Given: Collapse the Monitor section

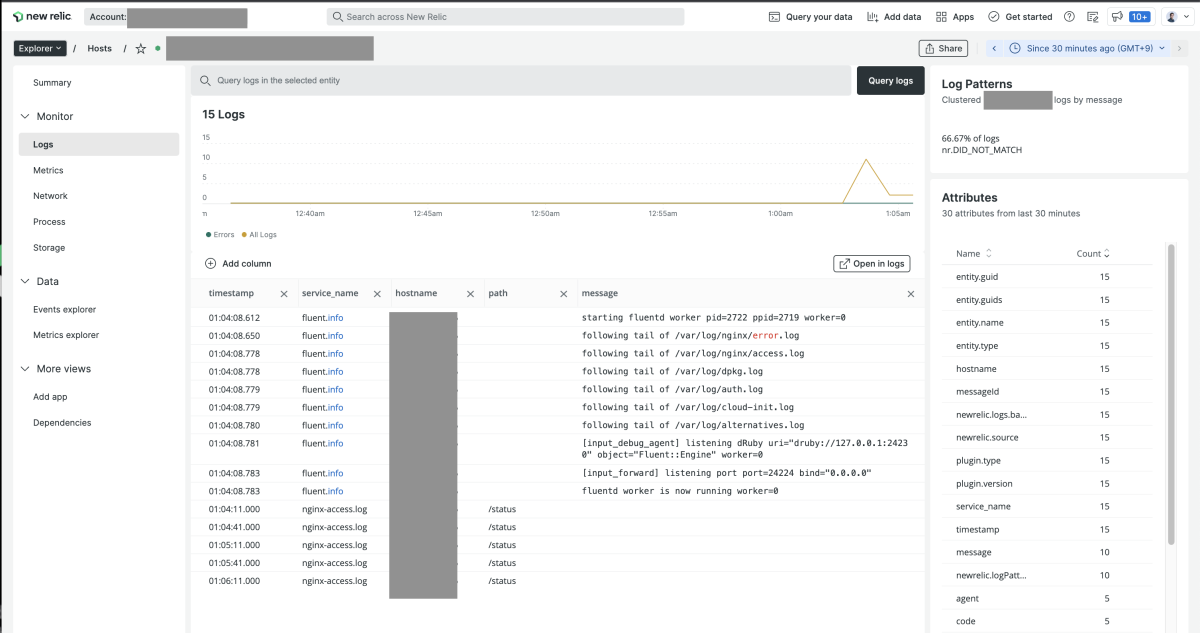Looking at the screenshot, I should click(x=25, y=117).
